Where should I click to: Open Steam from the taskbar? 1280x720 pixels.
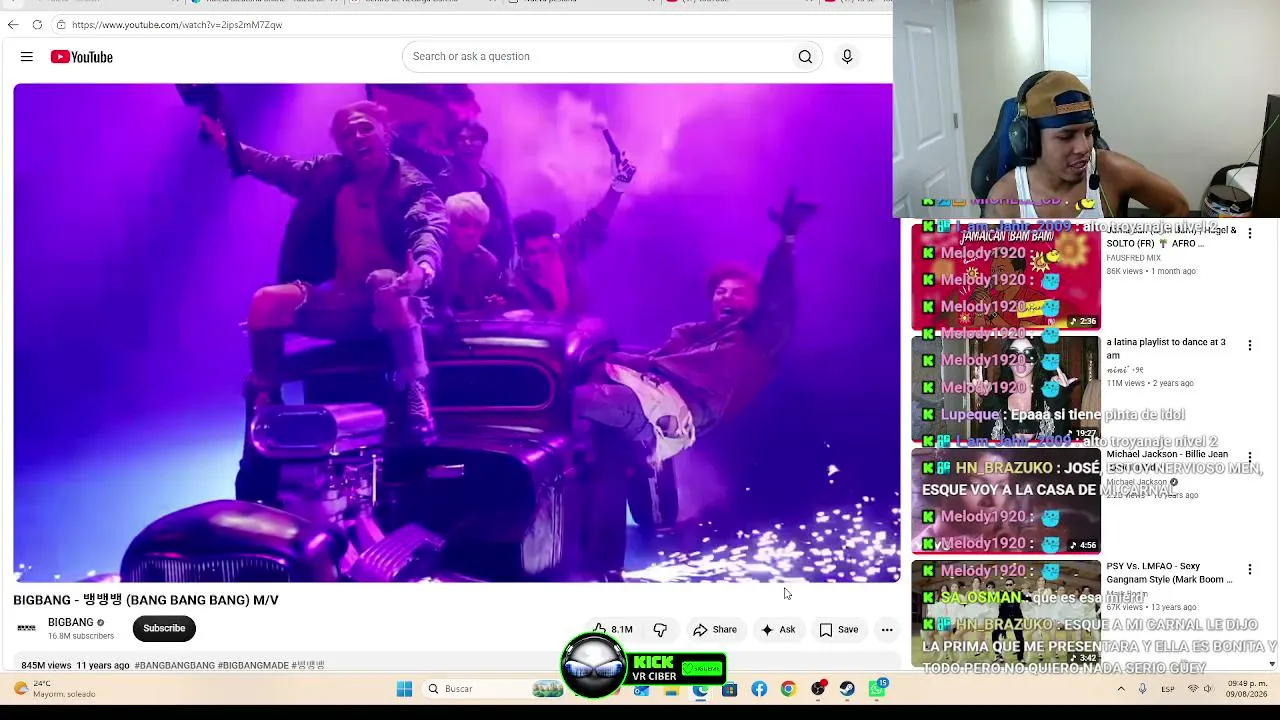pyautogui.click(x=847, y=689)
